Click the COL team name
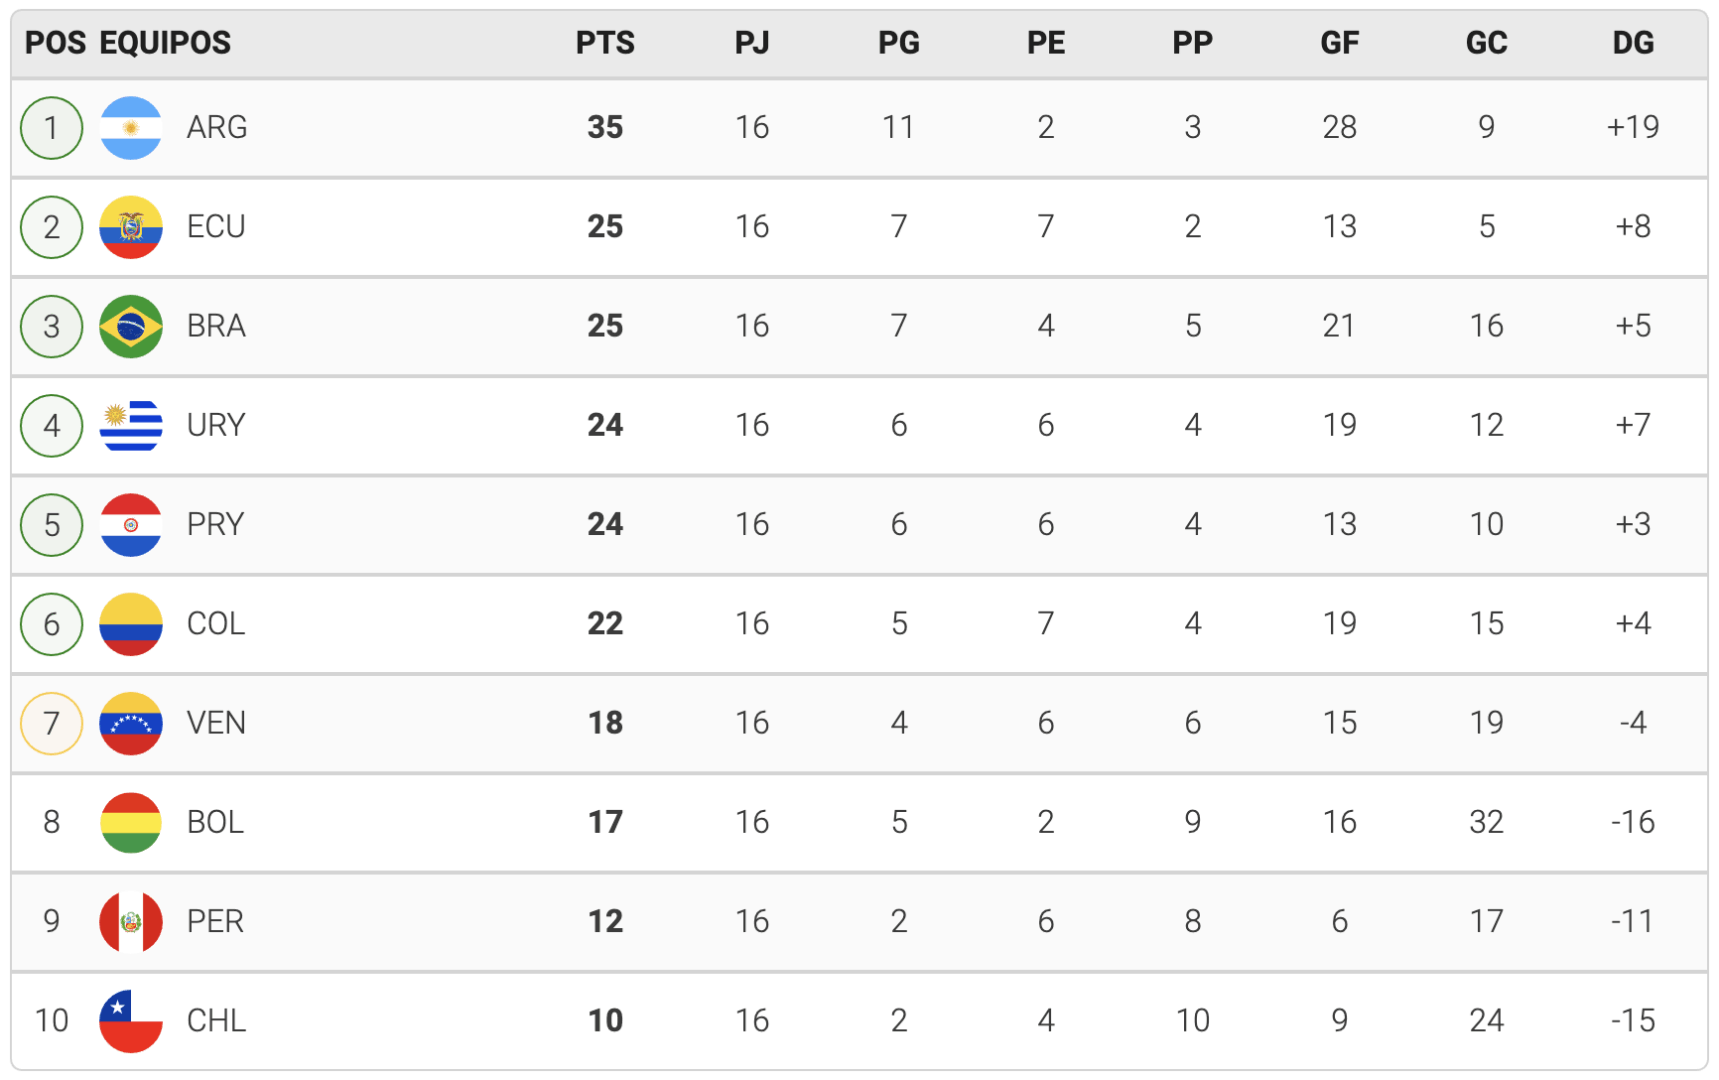The image size is (1719, 1080). [216, 624]
